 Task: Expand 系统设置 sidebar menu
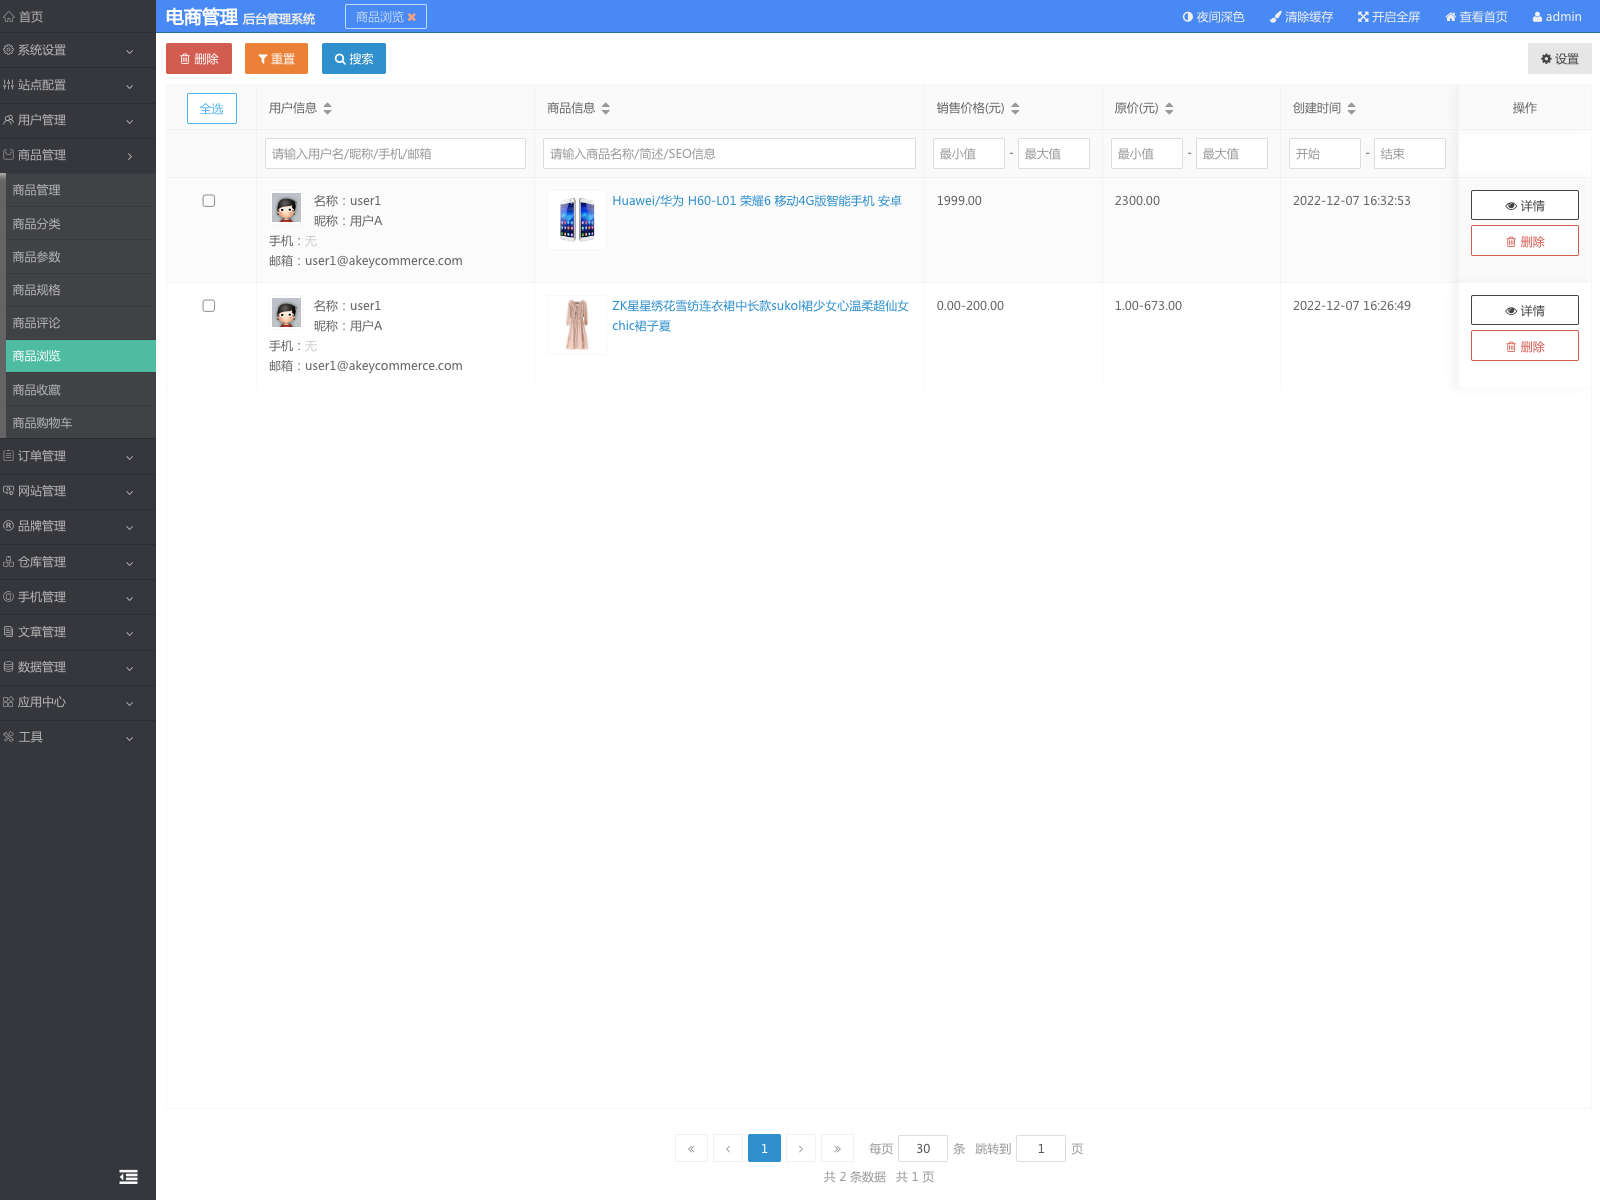click(x=78, y=50)
